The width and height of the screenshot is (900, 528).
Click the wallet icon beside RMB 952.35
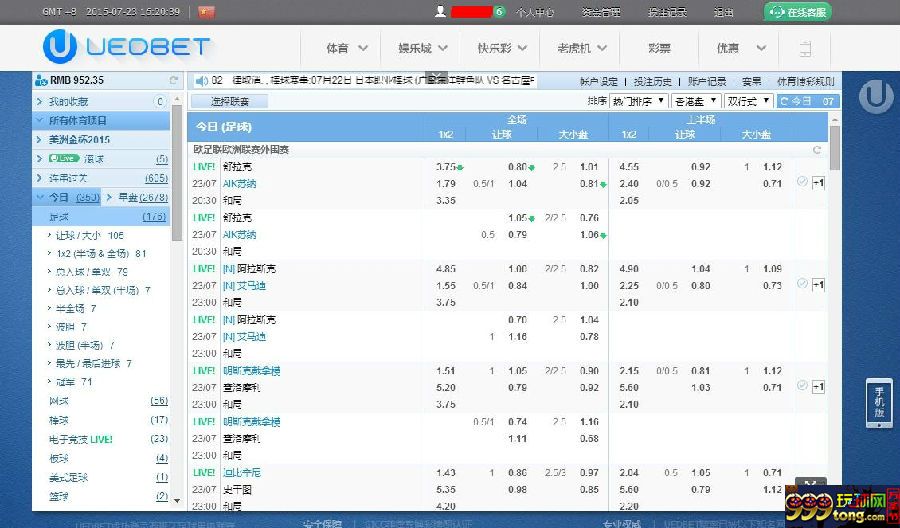41,80
